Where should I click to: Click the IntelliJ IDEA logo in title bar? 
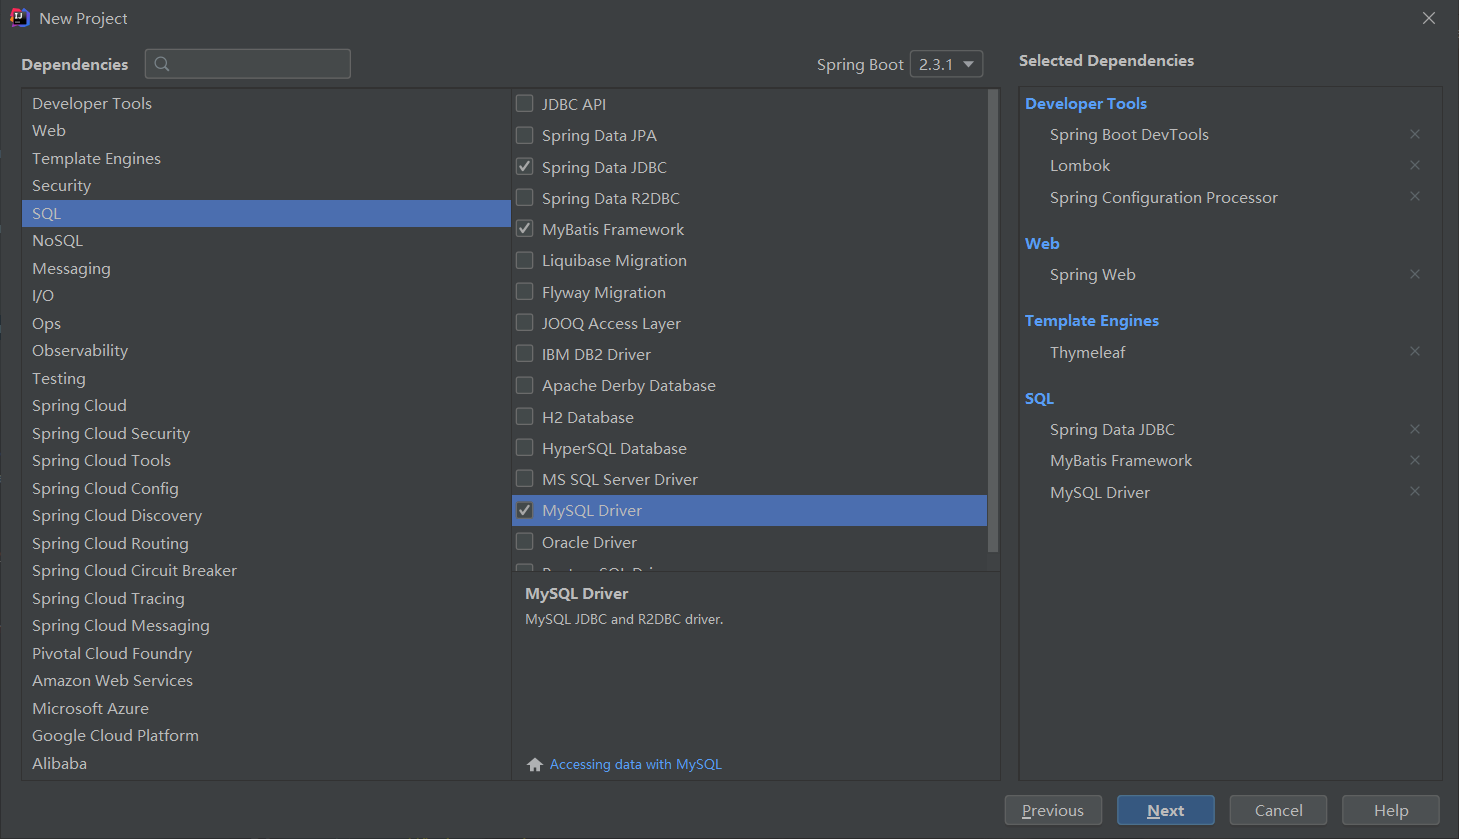[x=19, y=18]
